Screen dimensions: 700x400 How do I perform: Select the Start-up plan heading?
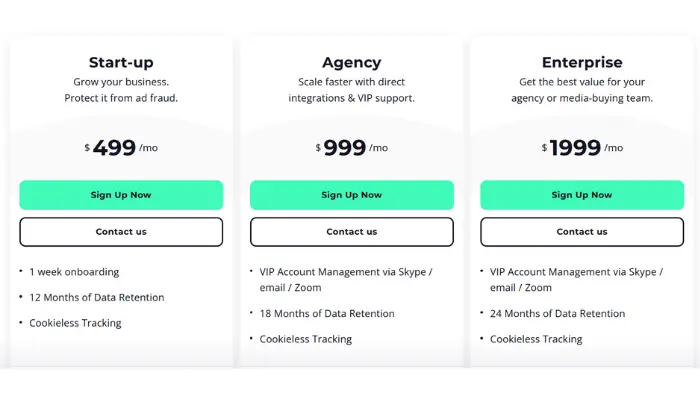coord(121,62)
